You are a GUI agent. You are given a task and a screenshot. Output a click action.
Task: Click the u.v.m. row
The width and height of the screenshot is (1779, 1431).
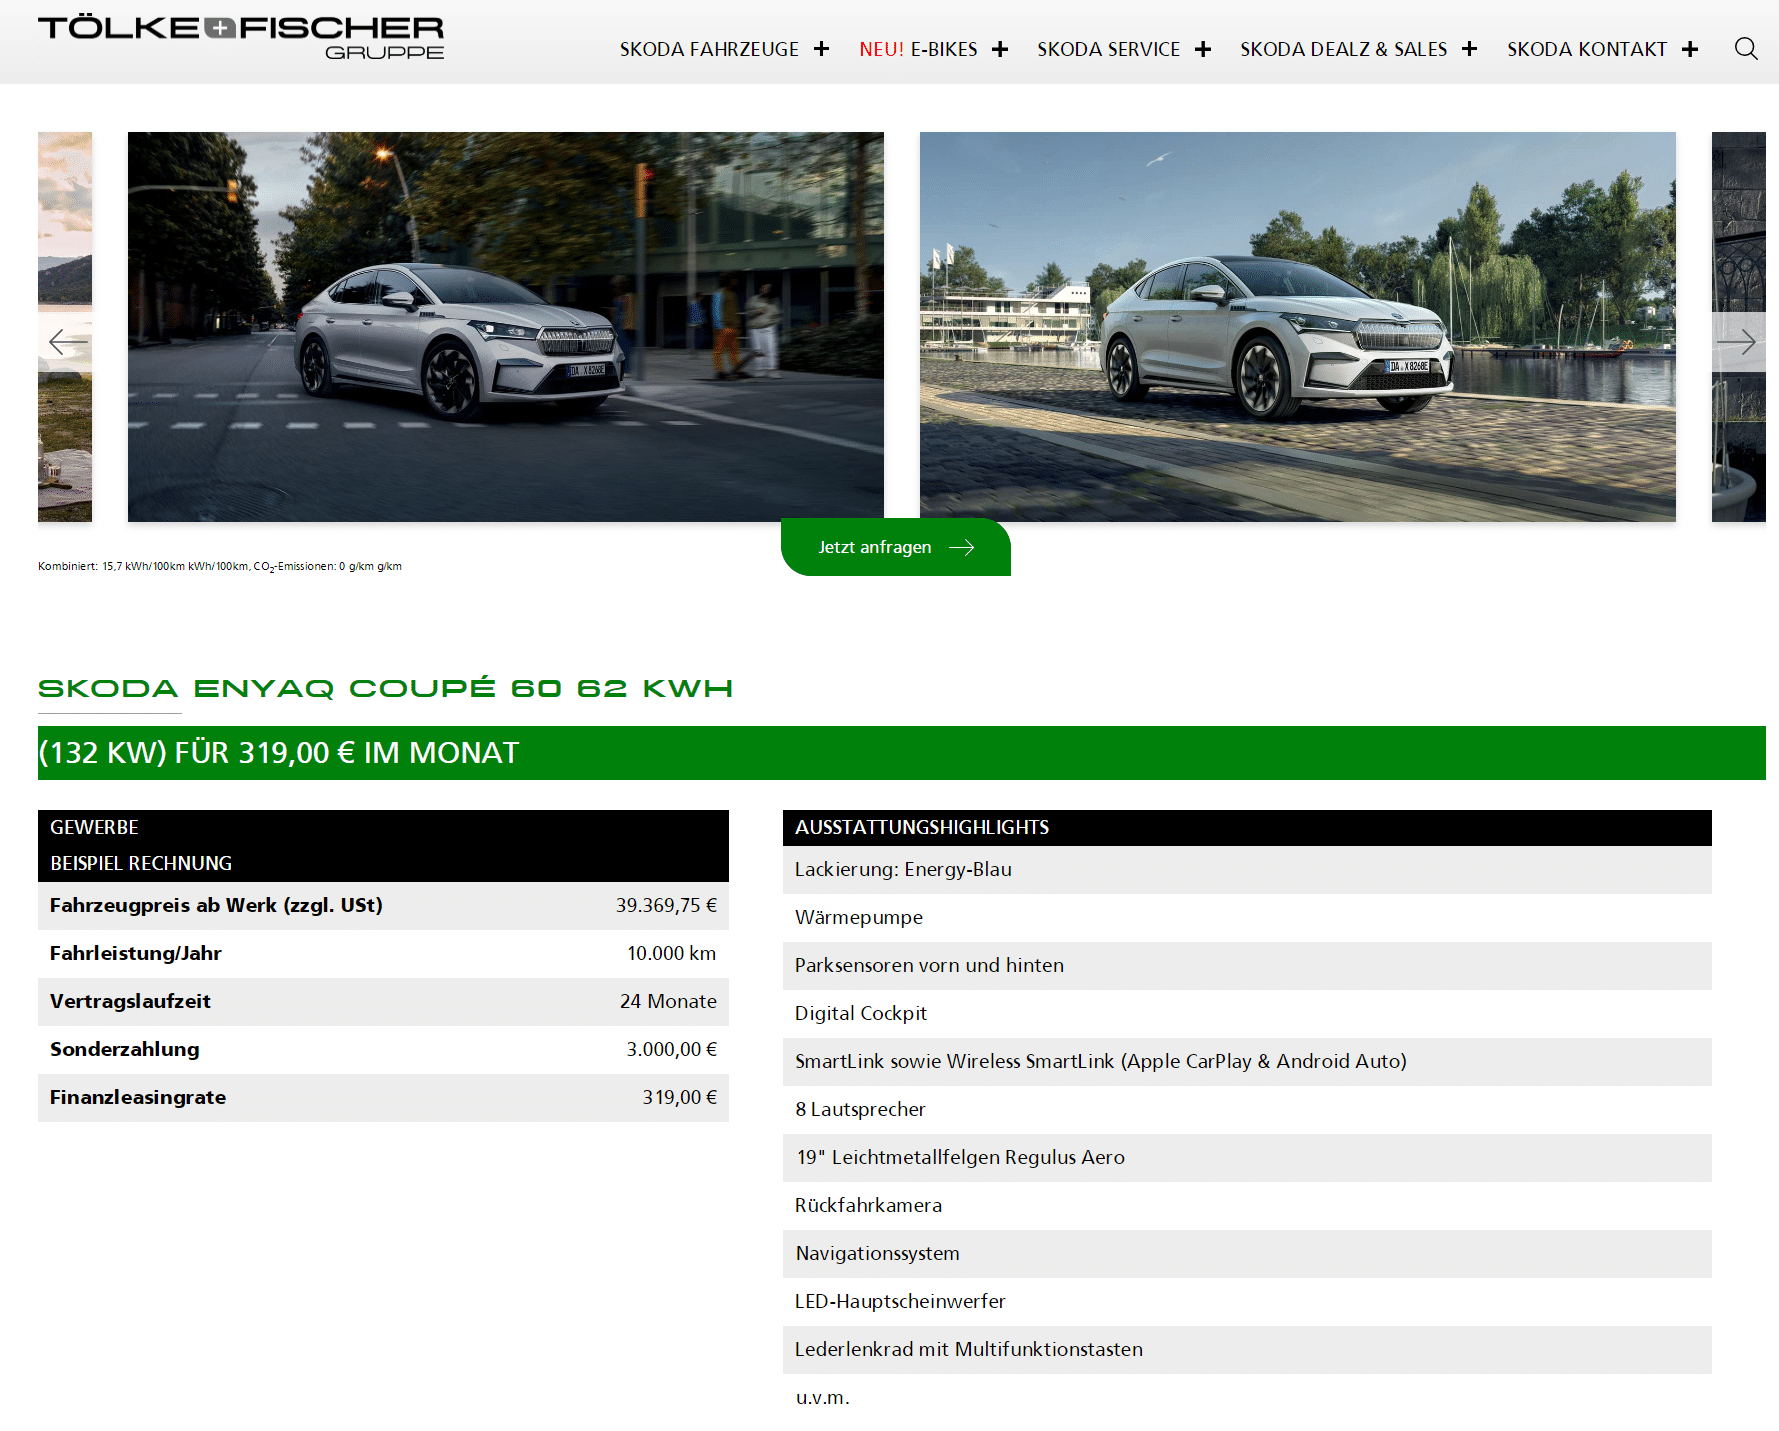pos(1247,1398)
